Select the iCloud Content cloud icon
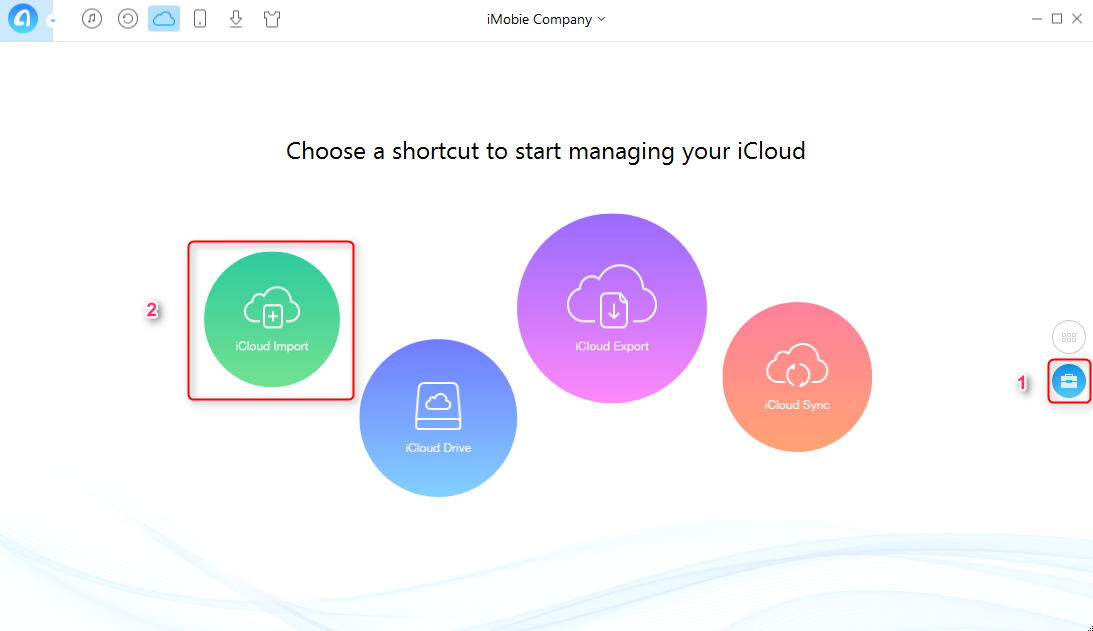The height and width of the screenshot is (631, 1093). point(164,19)
